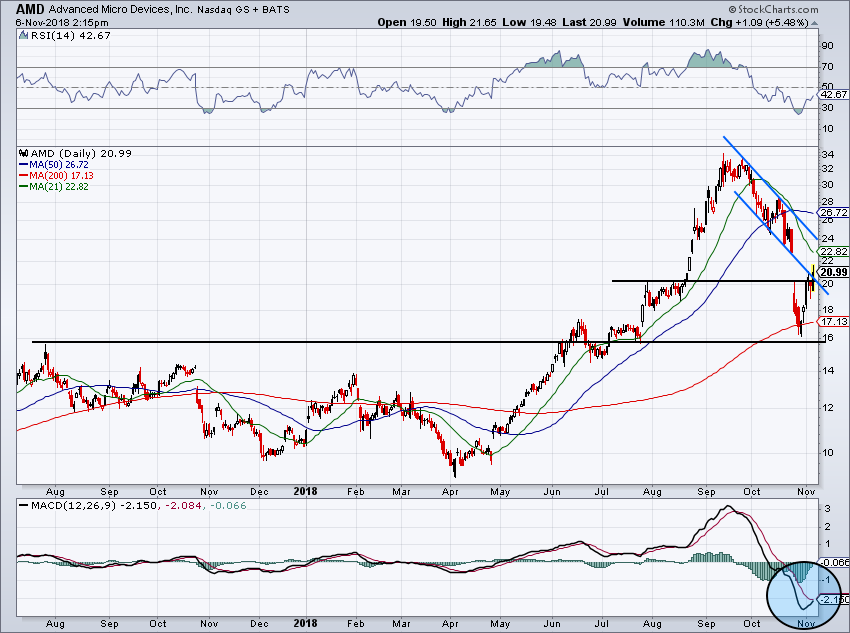The width and height of the screenshot is (850, 633).
Task: Click the AMD ticker symbol title
Action: tap(19, 7)
